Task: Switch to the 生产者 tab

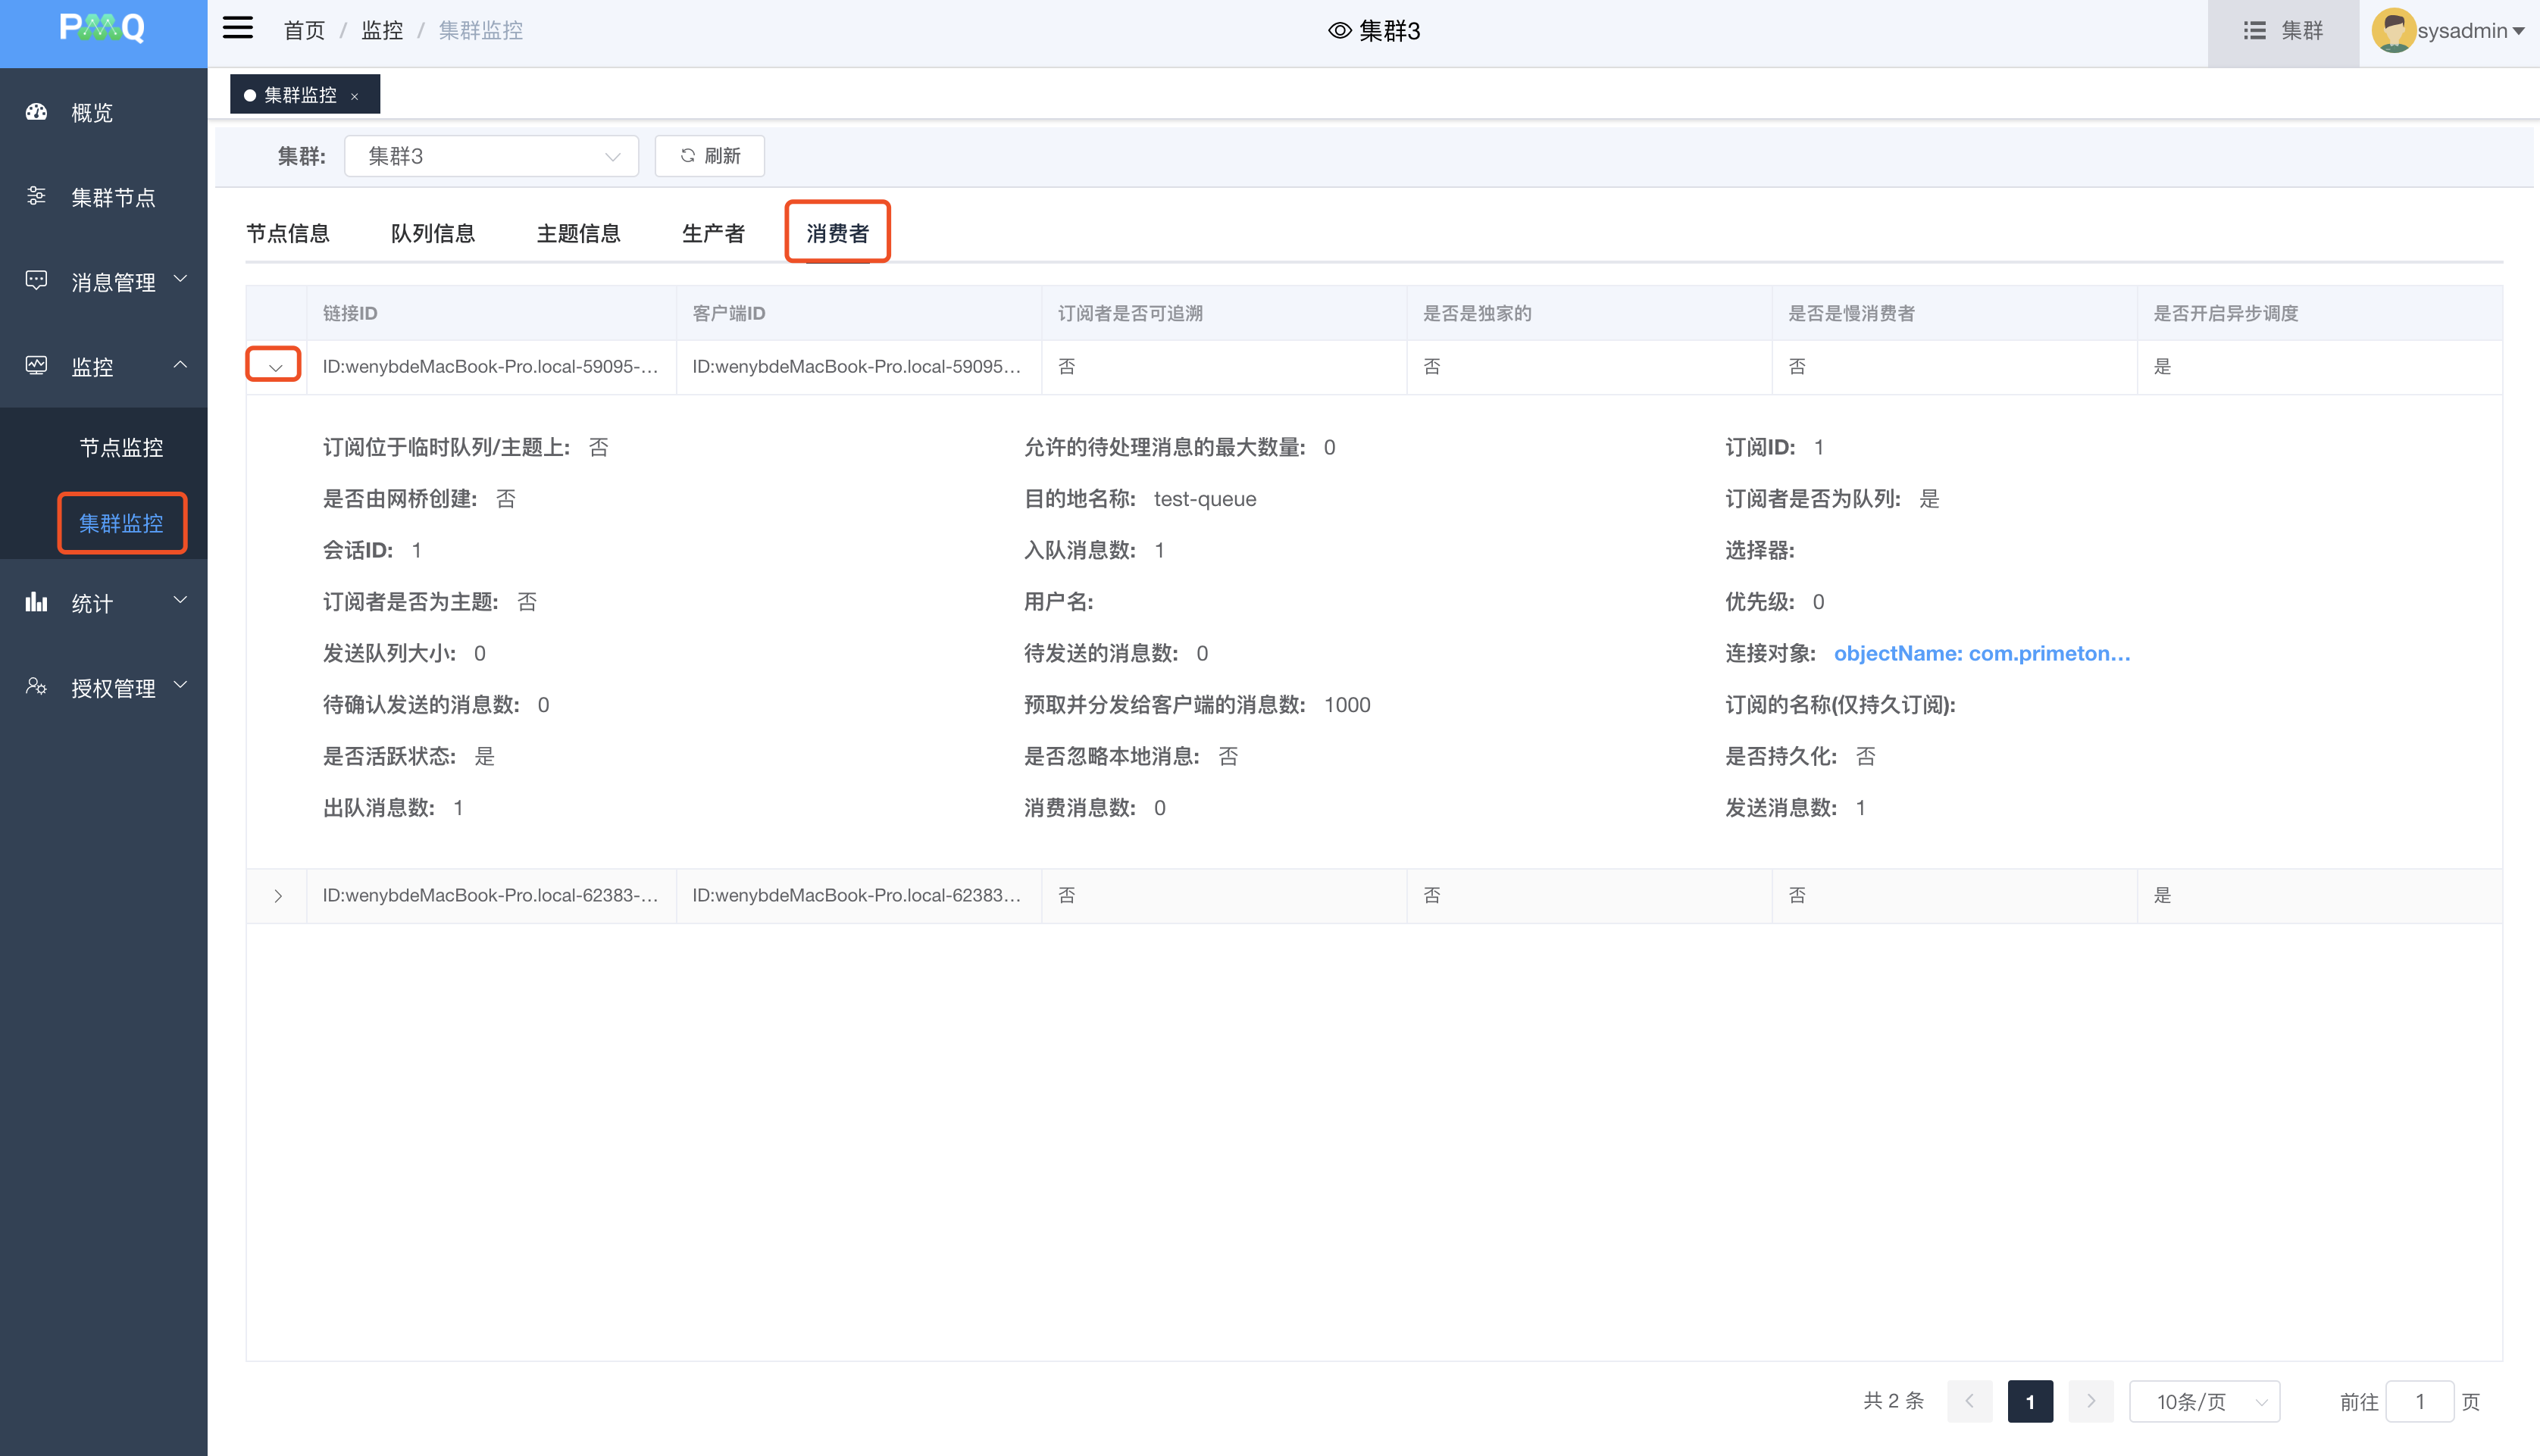Action: point(713,233)
